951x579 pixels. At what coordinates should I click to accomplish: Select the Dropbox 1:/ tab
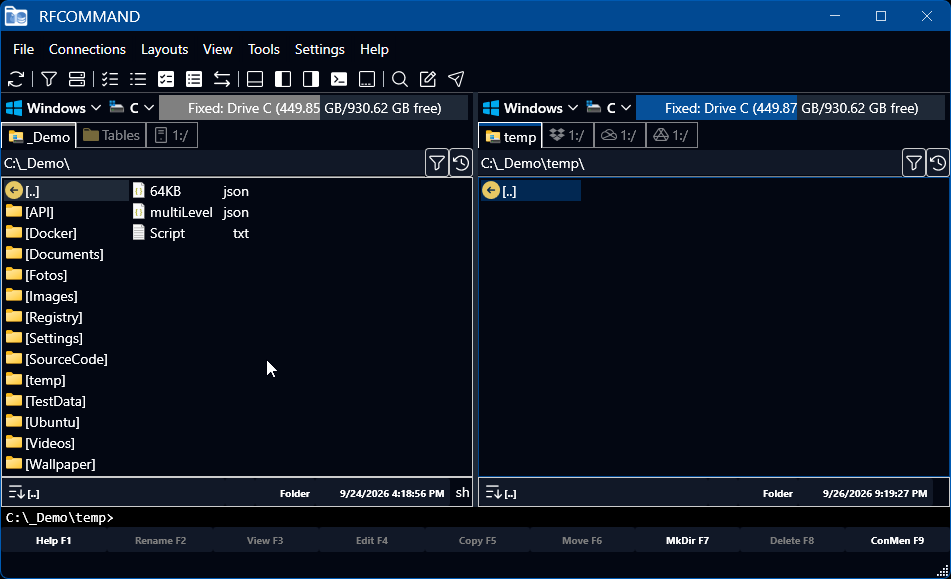(568, 135)
